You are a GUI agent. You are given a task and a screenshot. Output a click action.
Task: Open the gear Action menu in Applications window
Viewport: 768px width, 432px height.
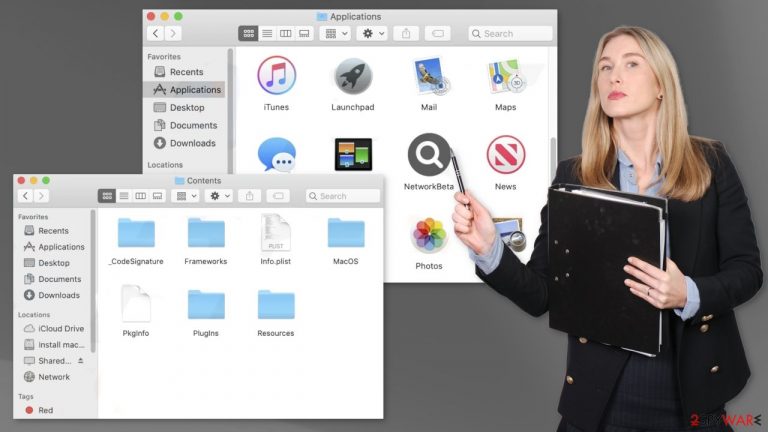372,33
